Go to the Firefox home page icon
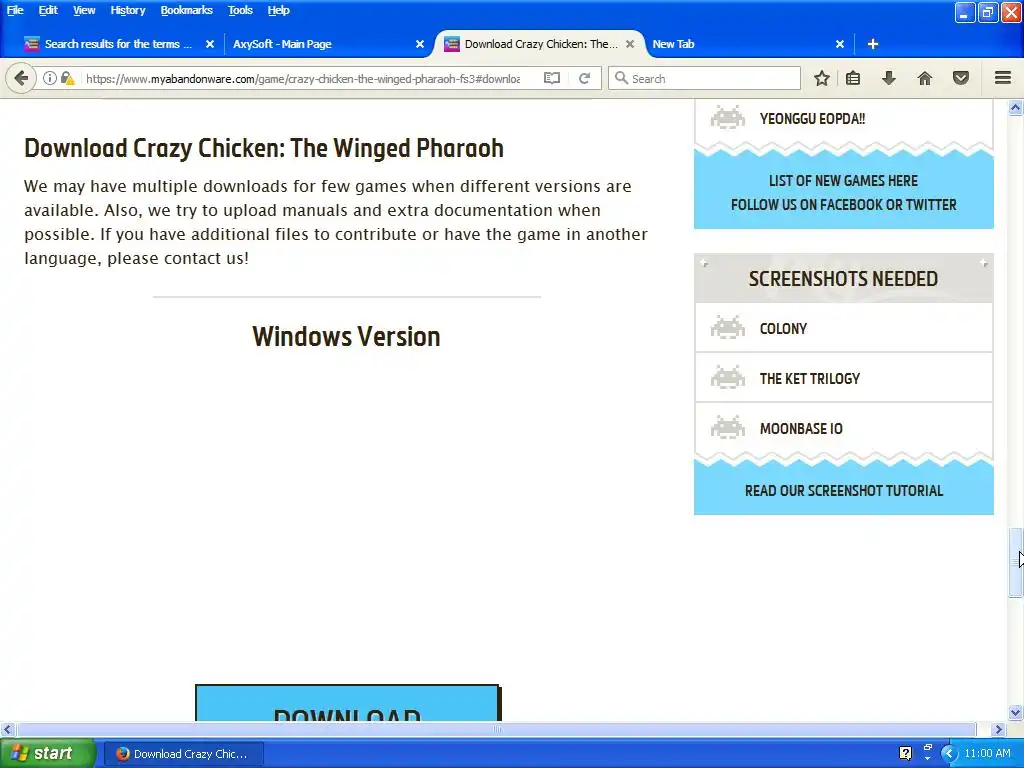Screen dimensions: 1024x768 (x=925, y=78)
